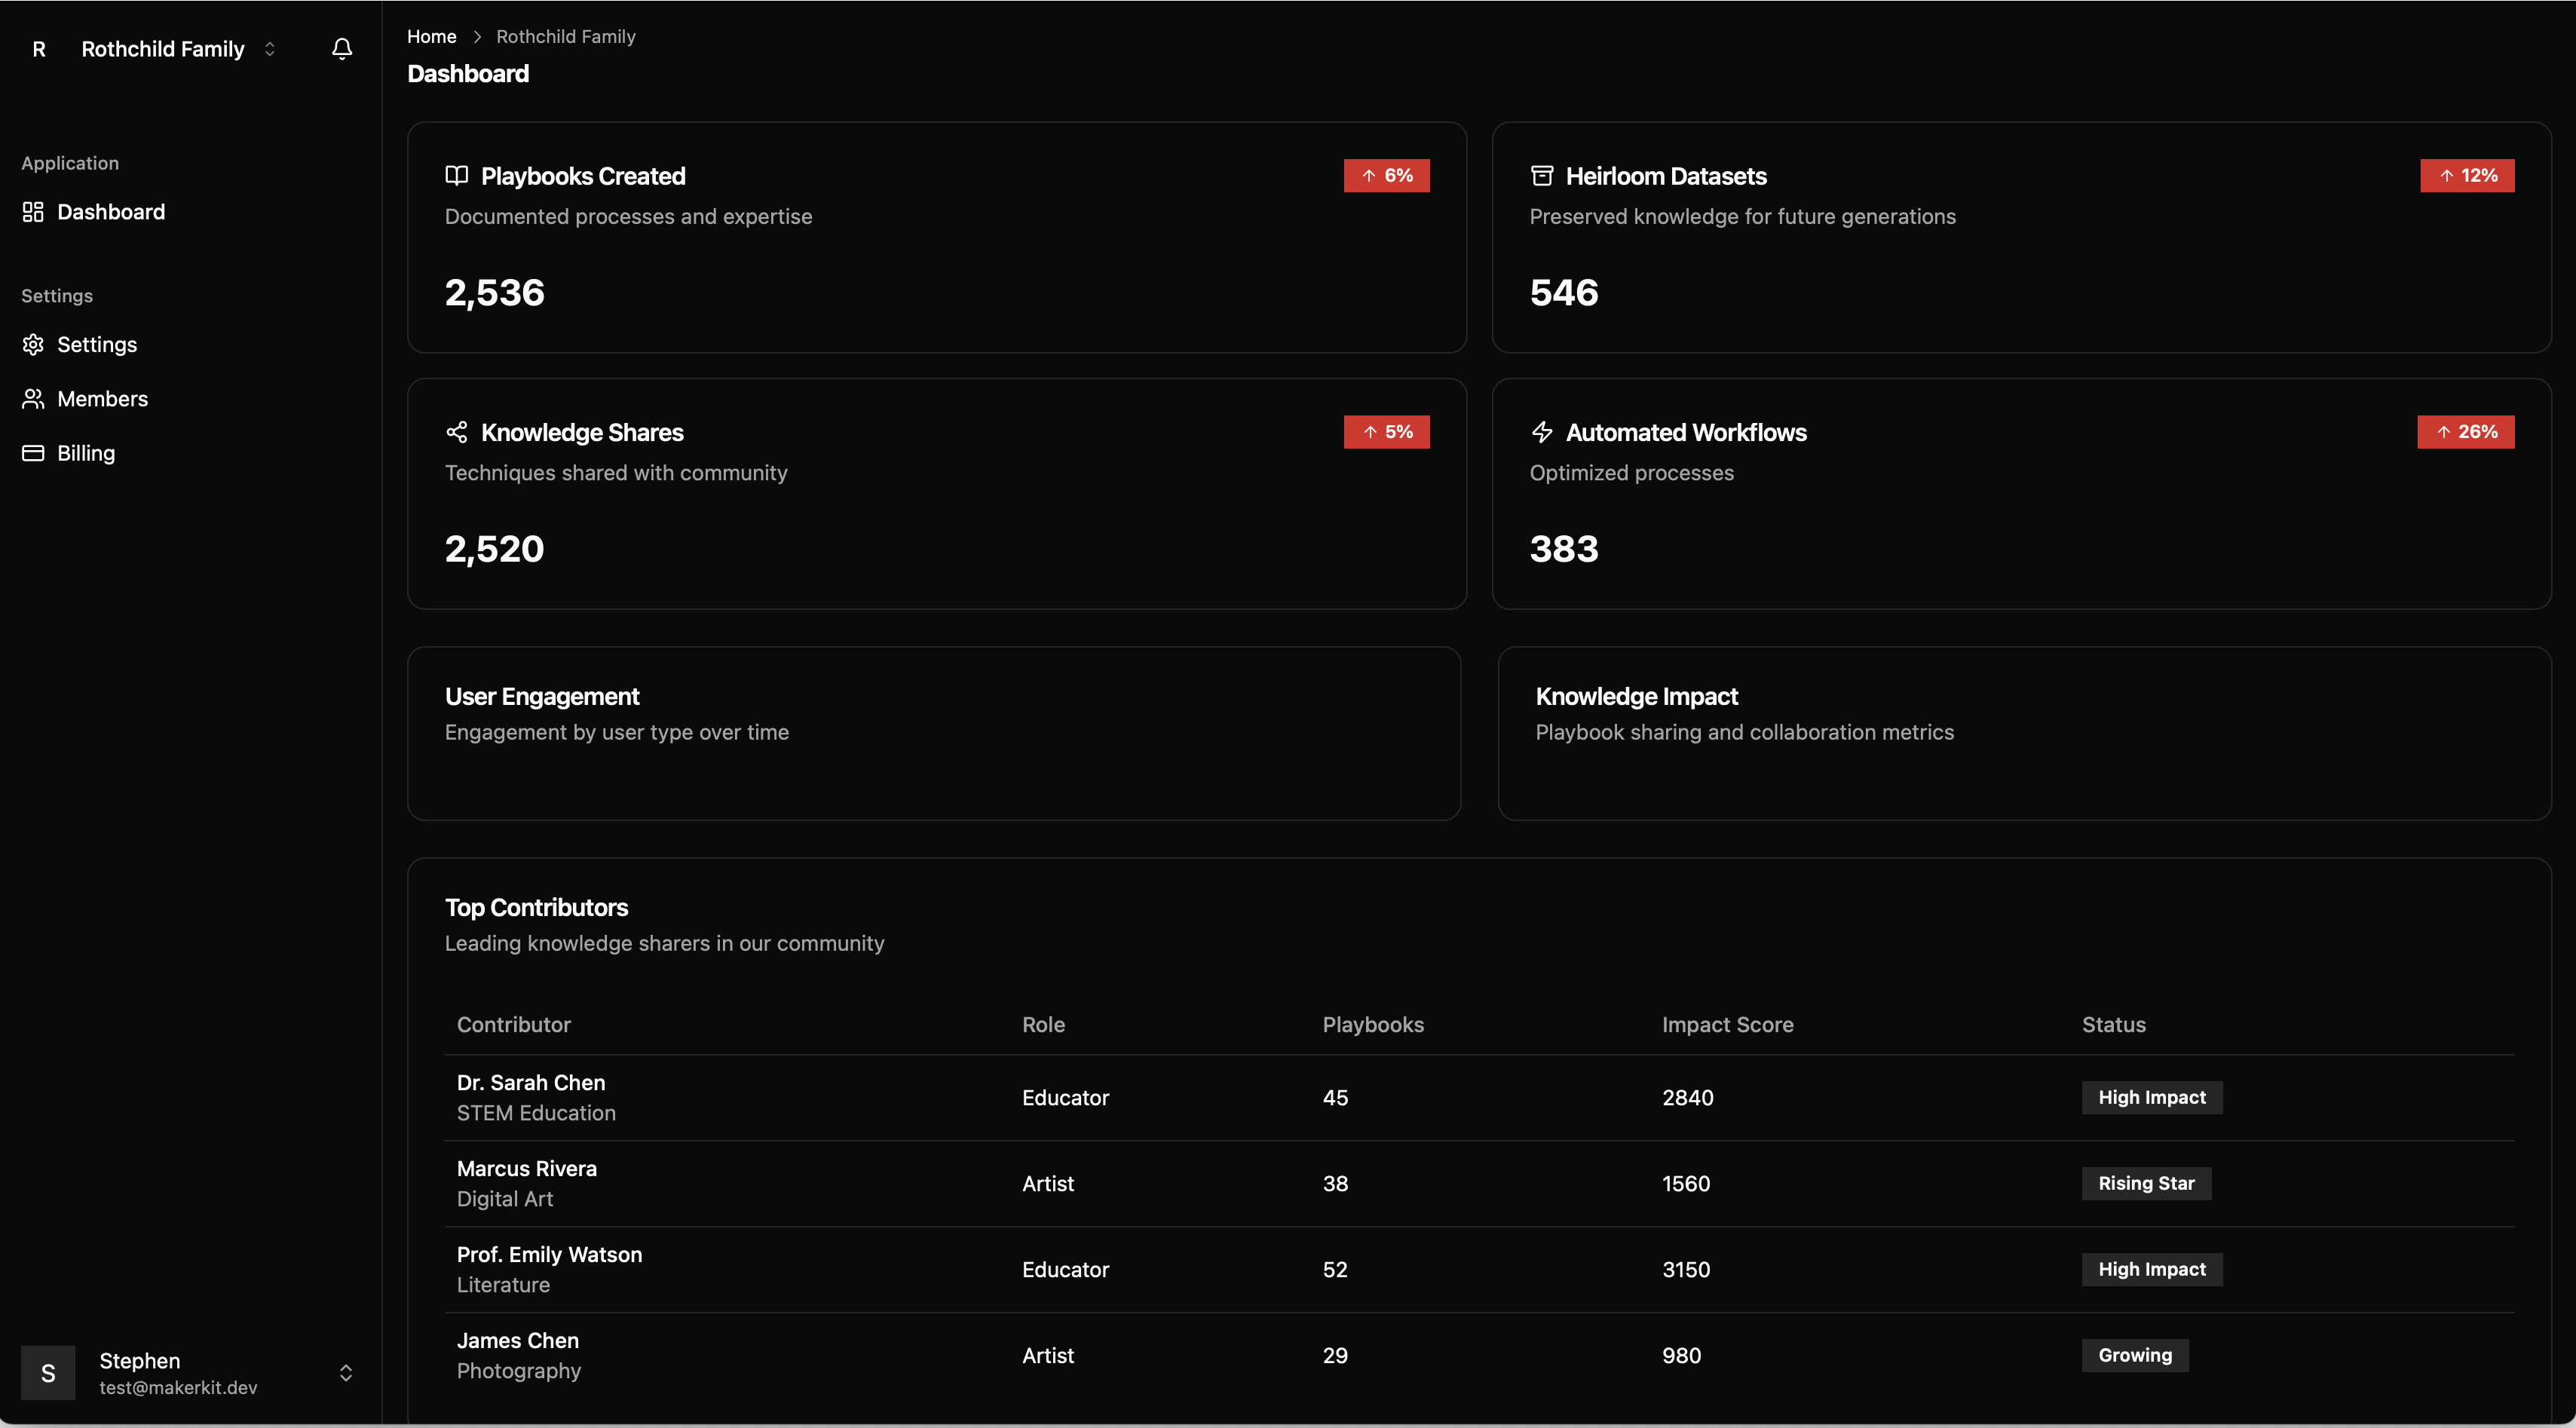Image resolution: width=2576 pixels, height=1428 pixels.
Task: Click the Settings gear icon
Action: (x=33, y=345)
